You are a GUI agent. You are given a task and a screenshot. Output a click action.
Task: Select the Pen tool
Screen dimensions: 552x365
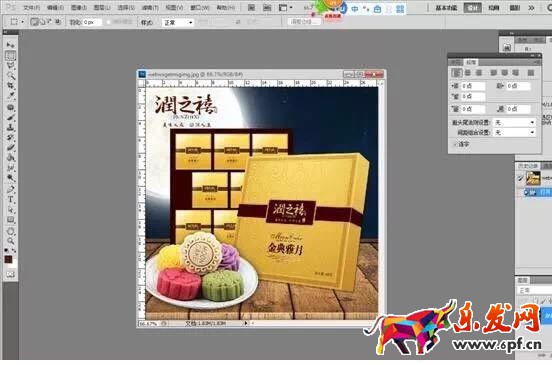click(x=11, y=190)
